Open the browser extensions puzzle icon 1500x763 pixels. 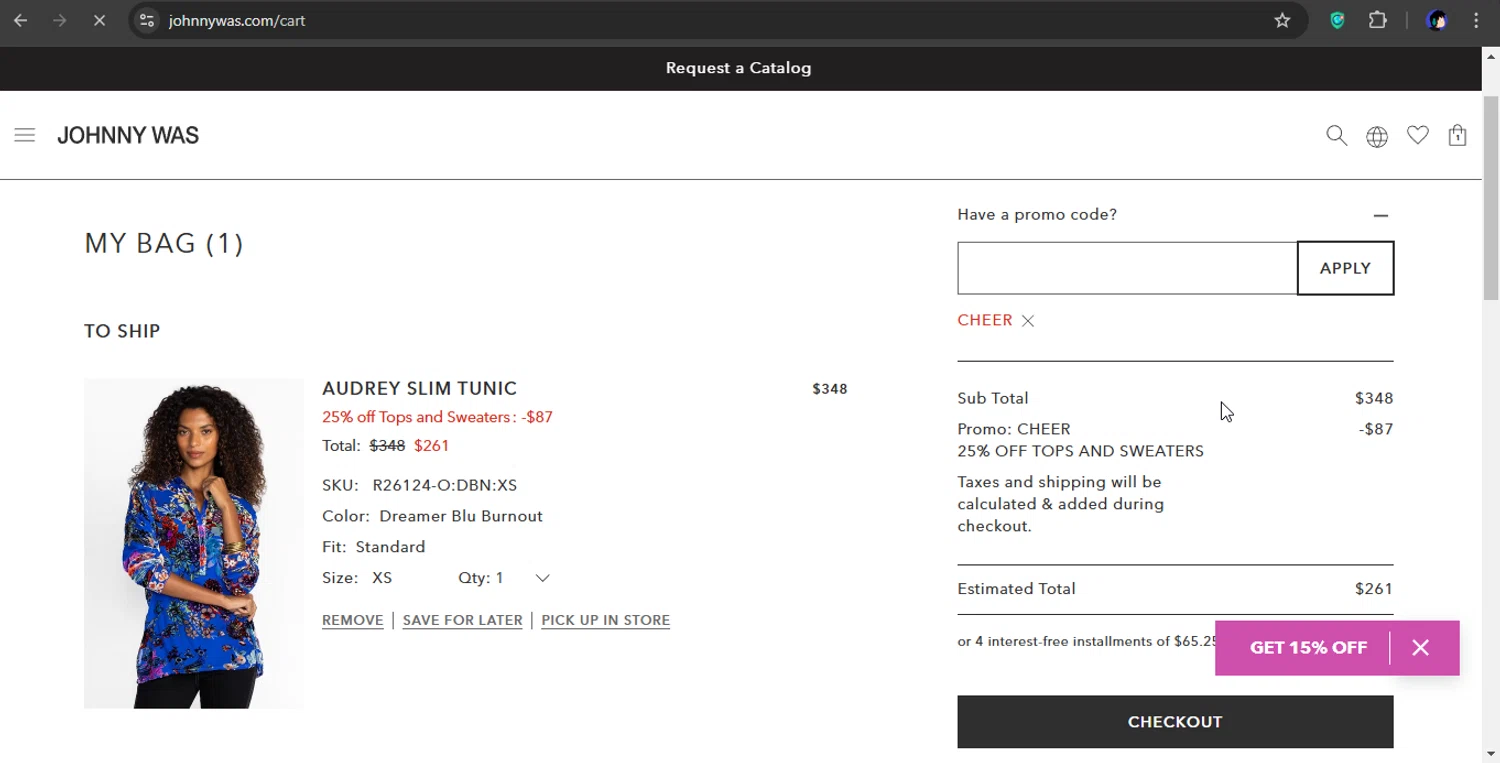(x=1378, y=20)
